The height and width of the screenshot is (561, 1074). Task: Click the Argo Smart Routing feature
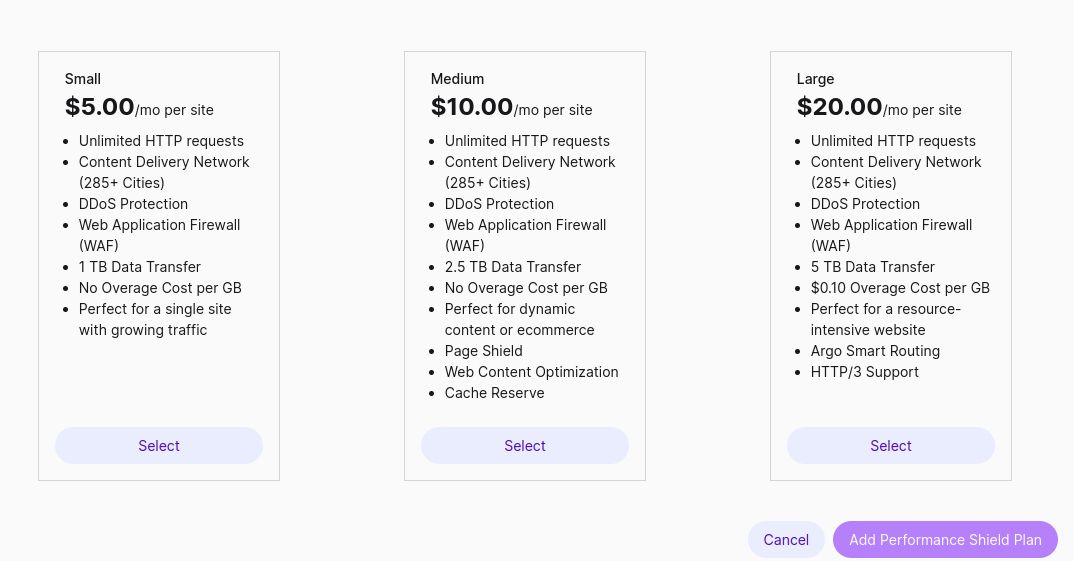click(875, 351)
